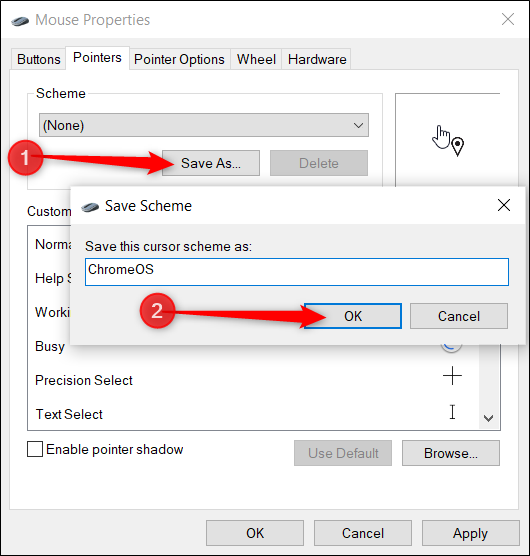Enable pointer shadow checkbox

point(35,449)
